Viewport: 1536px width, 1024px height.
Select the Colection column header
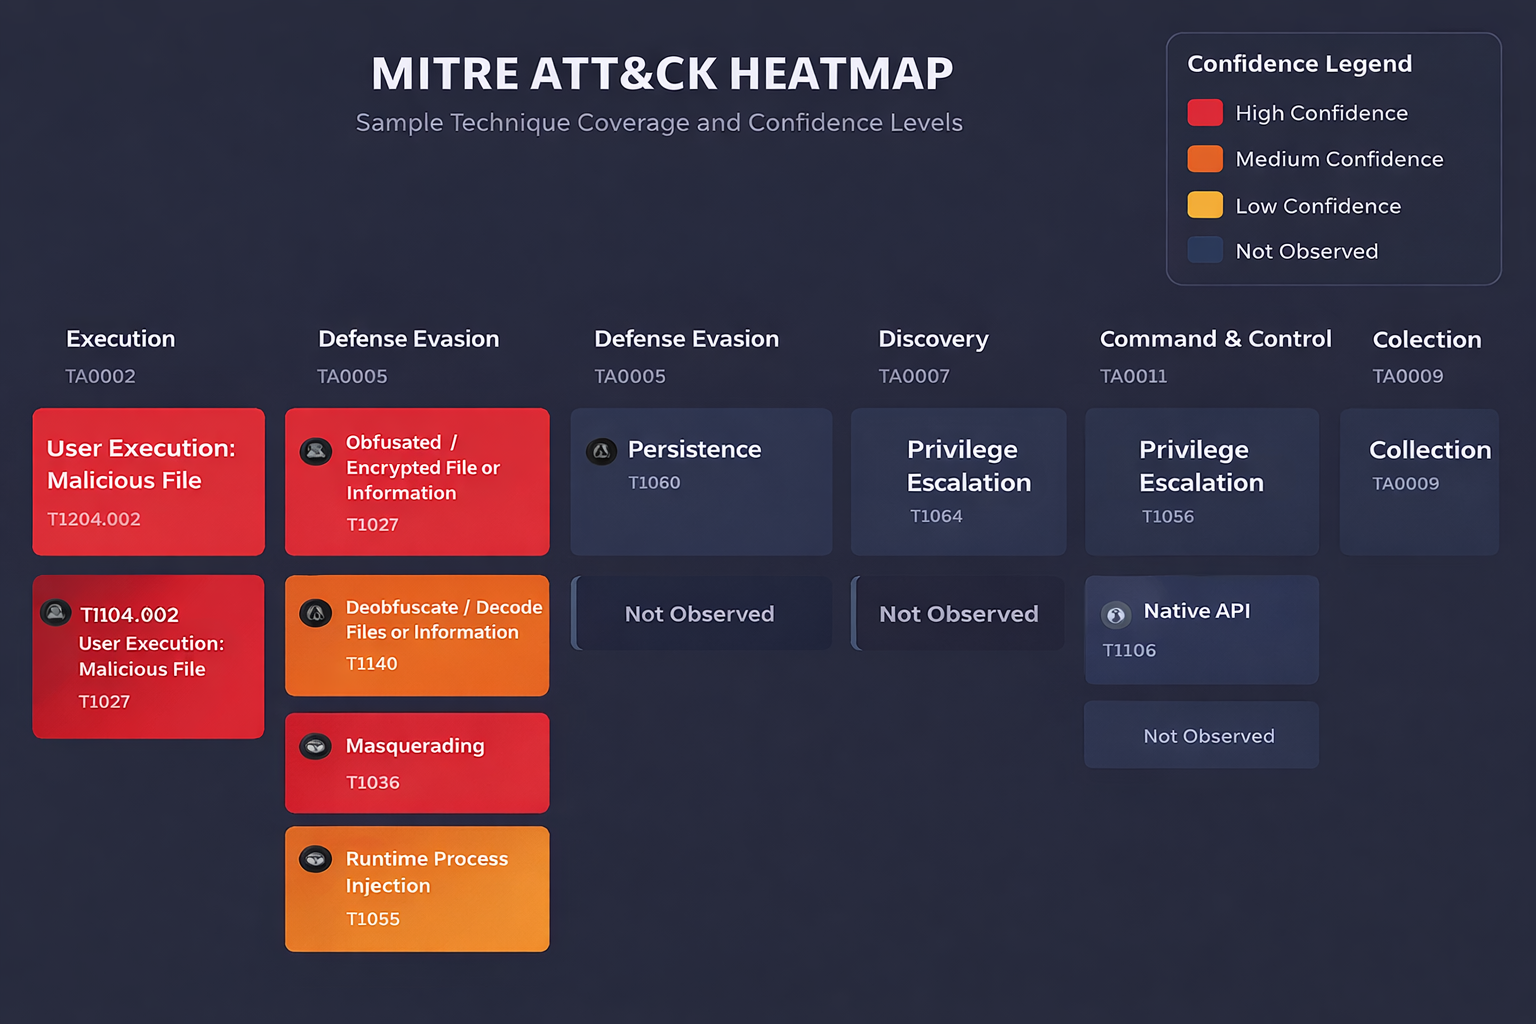tap(1427, 340)
